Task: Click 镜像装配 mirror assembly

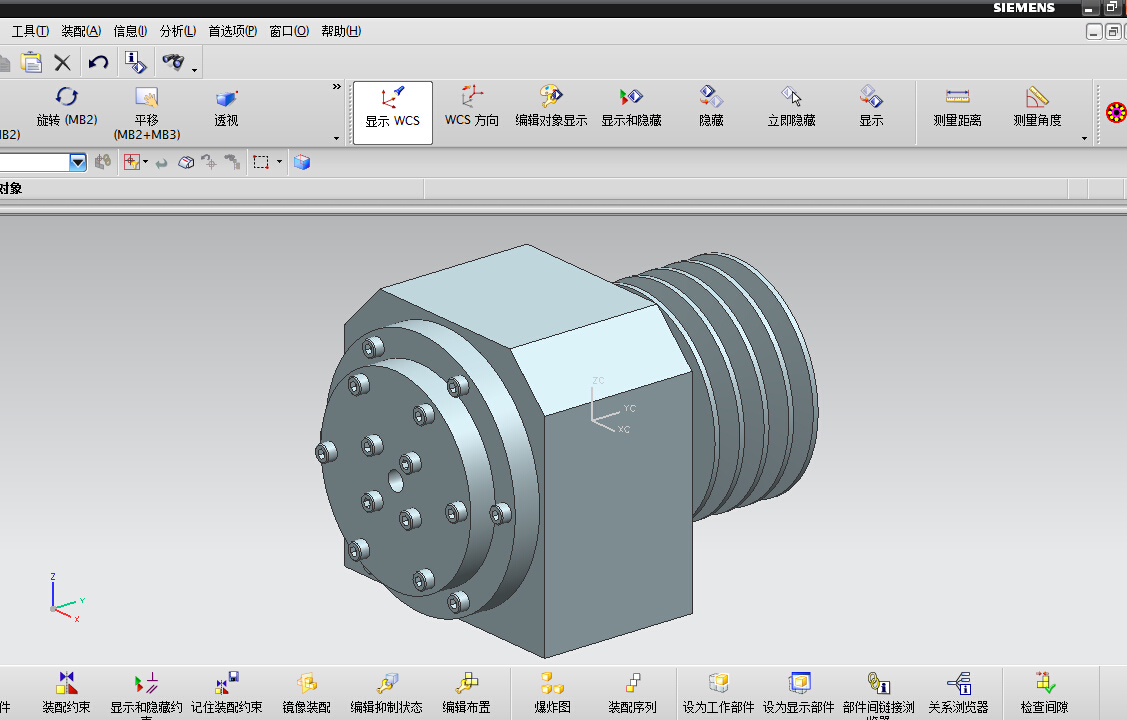Action: point(306,693)
